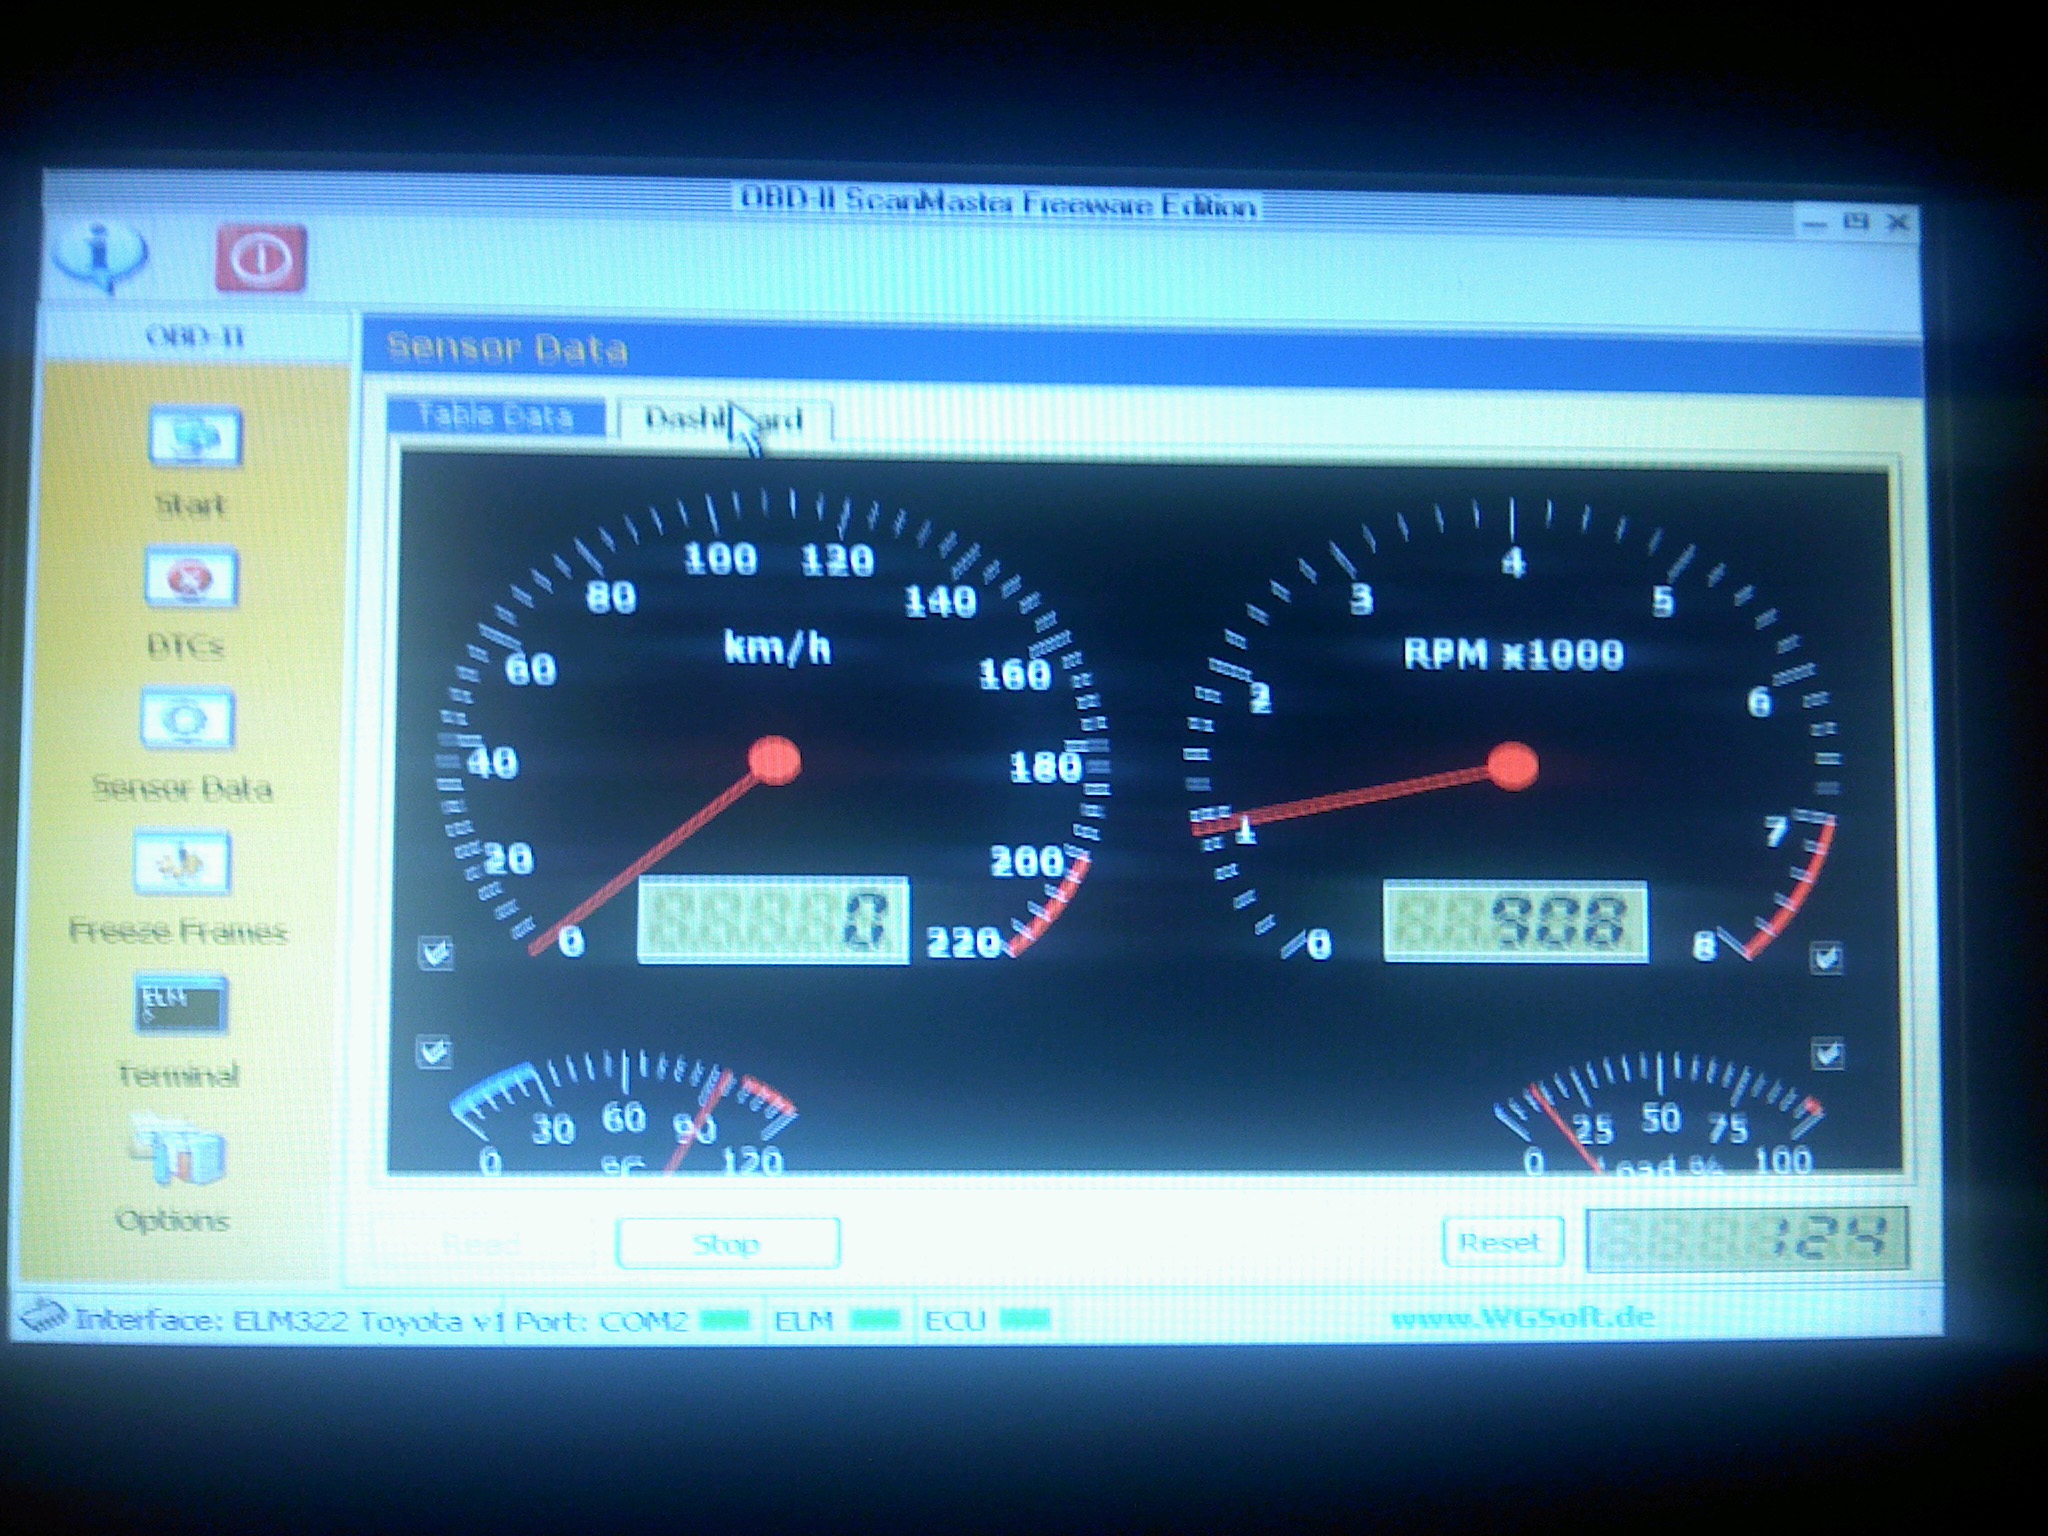This screenshot has width=2048, height=1536.
Task: Click the interface plug icon in status bar
Action: point(42,1316)
